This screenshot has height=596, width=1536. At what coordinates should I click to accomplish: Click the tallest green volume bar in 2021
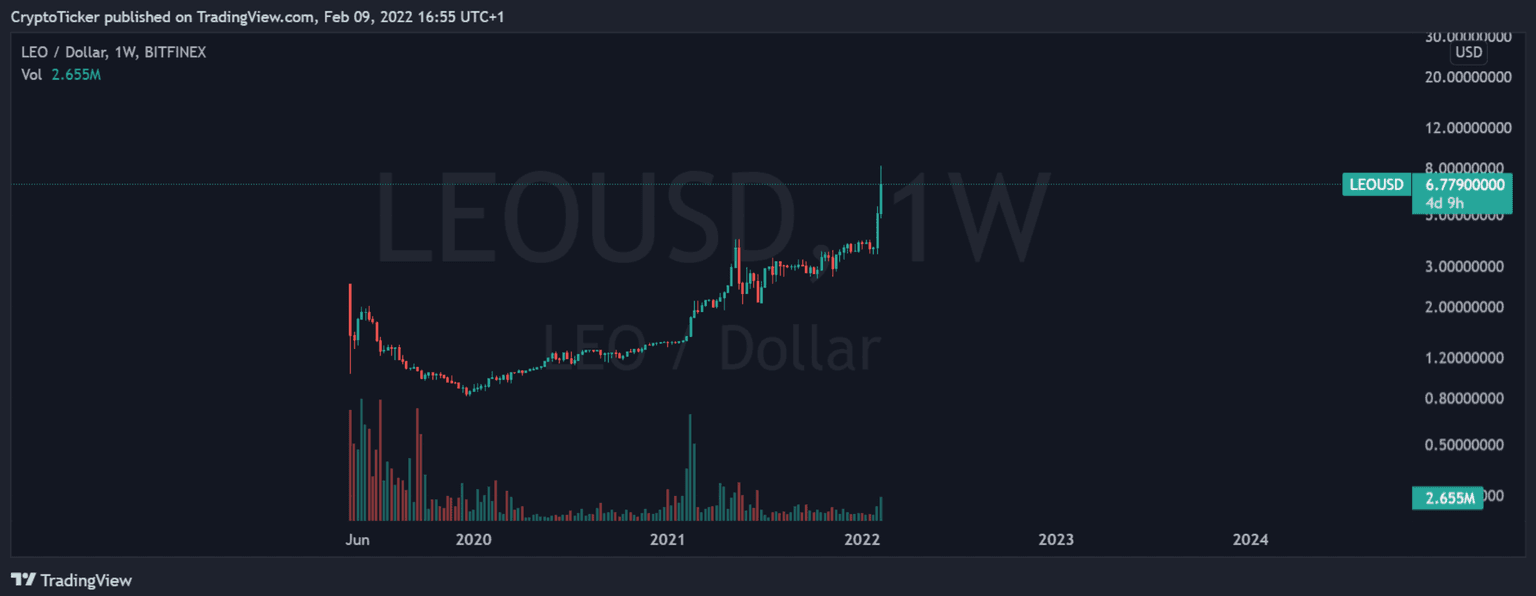tap(690, 468)
